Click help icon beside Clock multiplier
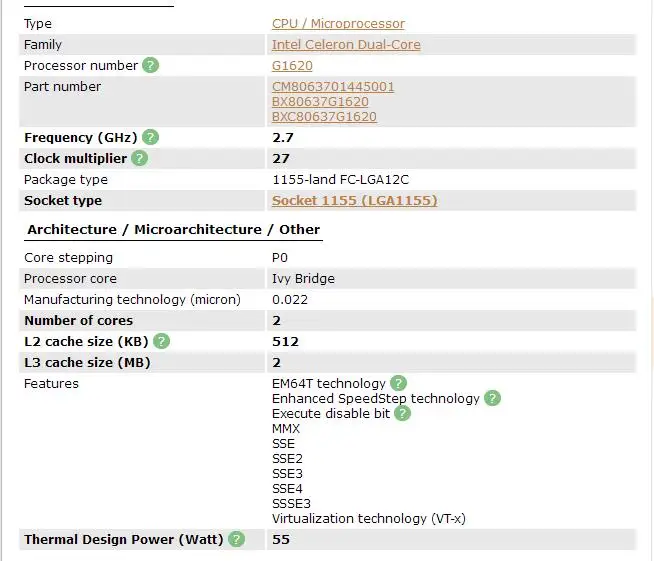 pyautogui.click(x=140, y=158)
